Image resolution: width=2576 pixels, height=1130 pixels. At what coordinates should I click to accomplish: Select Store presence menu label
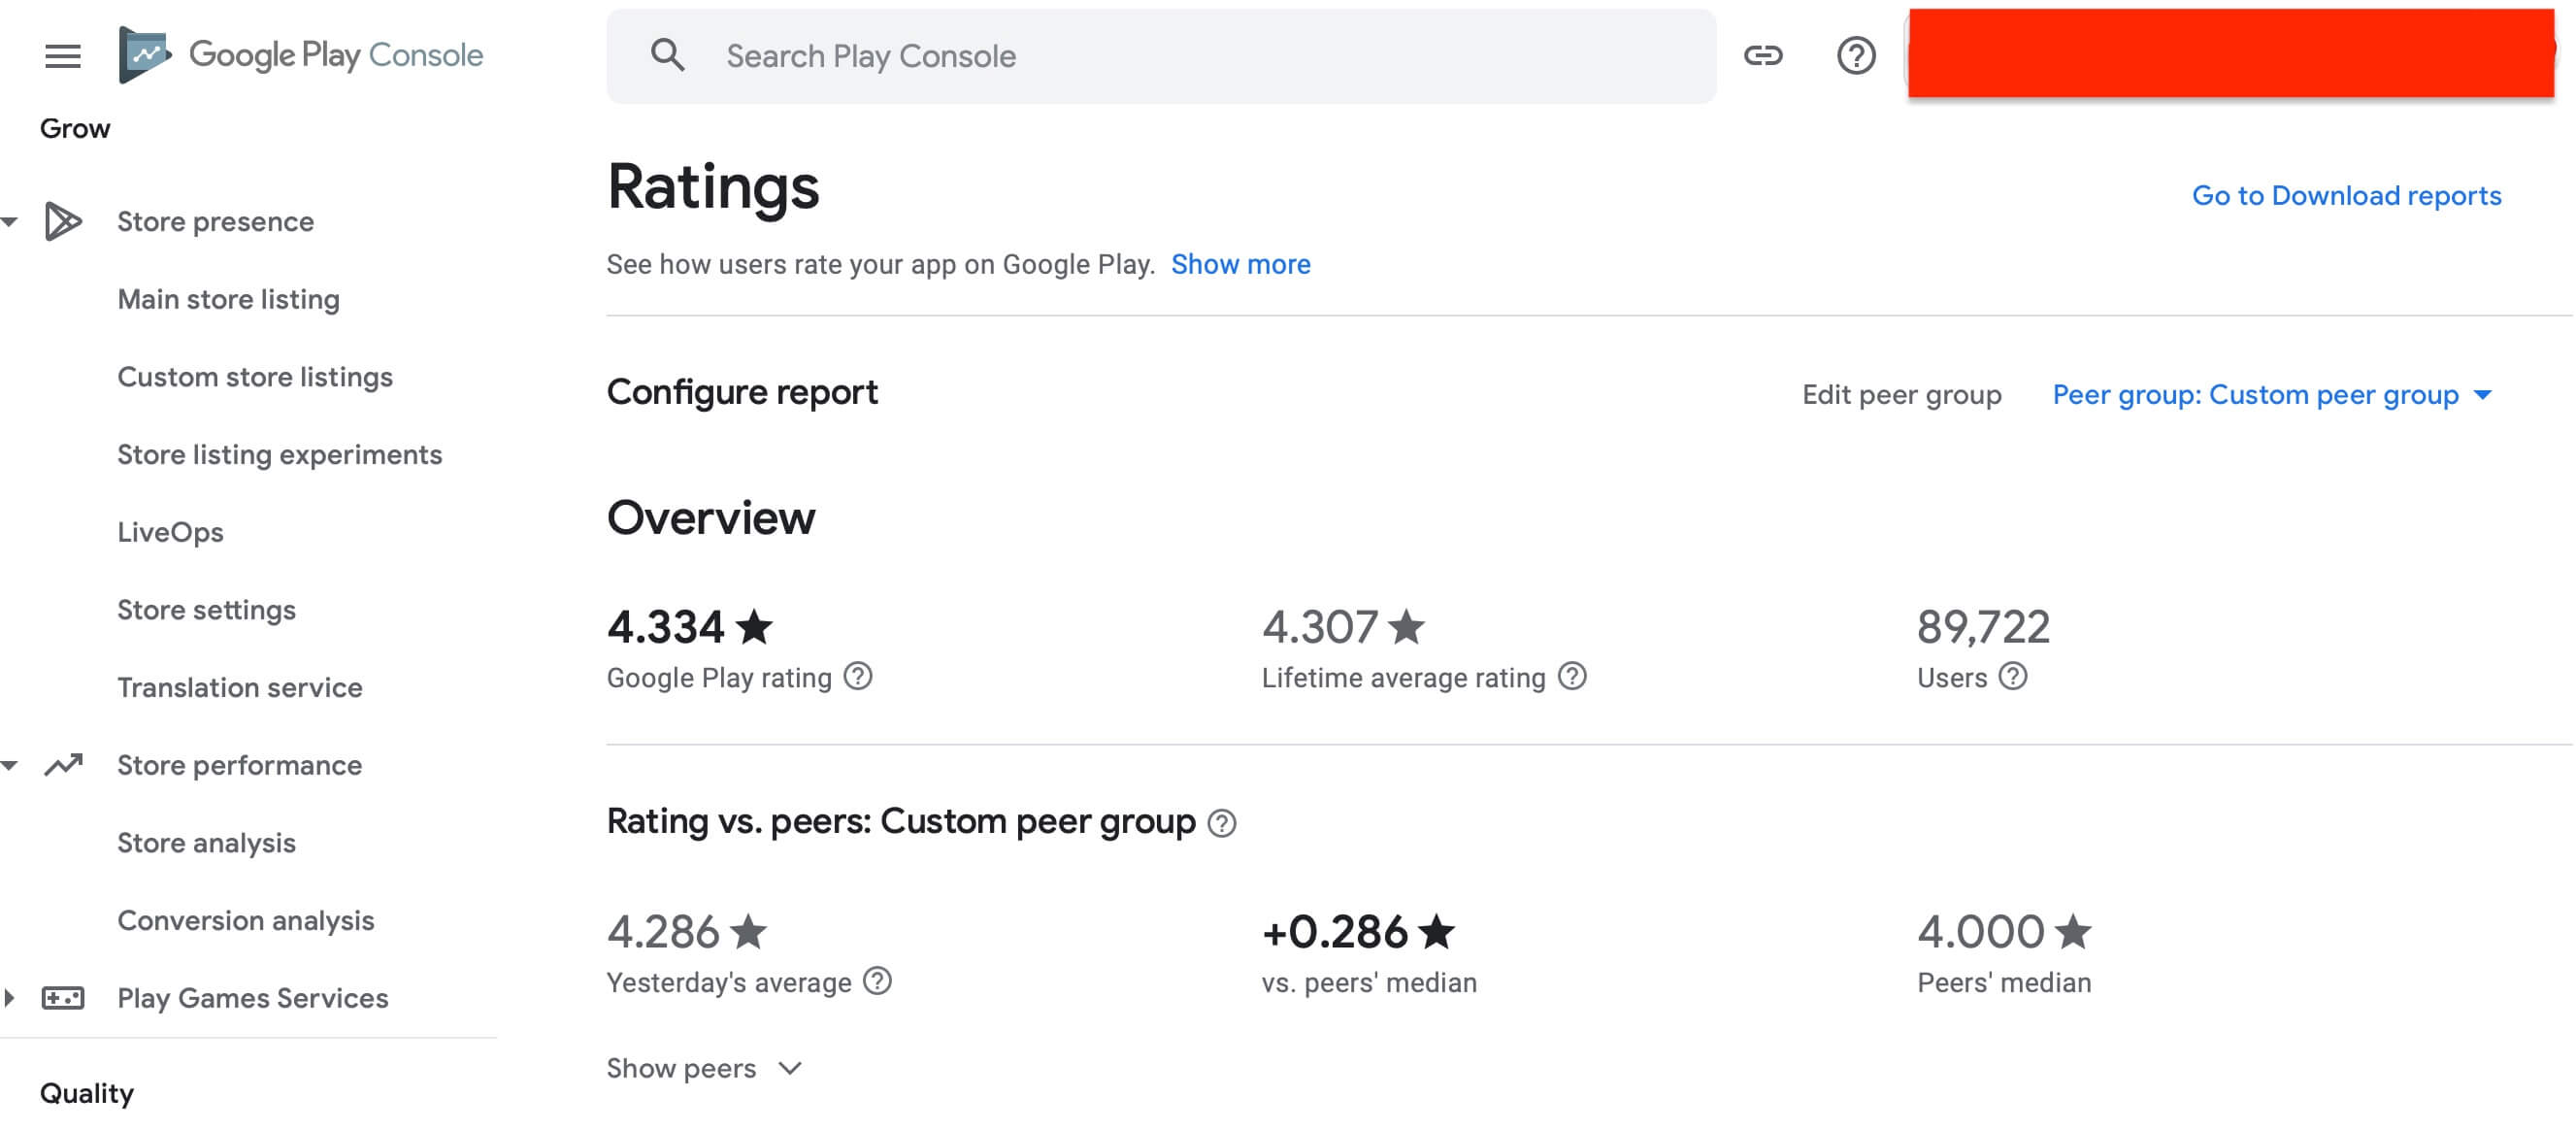215,222
